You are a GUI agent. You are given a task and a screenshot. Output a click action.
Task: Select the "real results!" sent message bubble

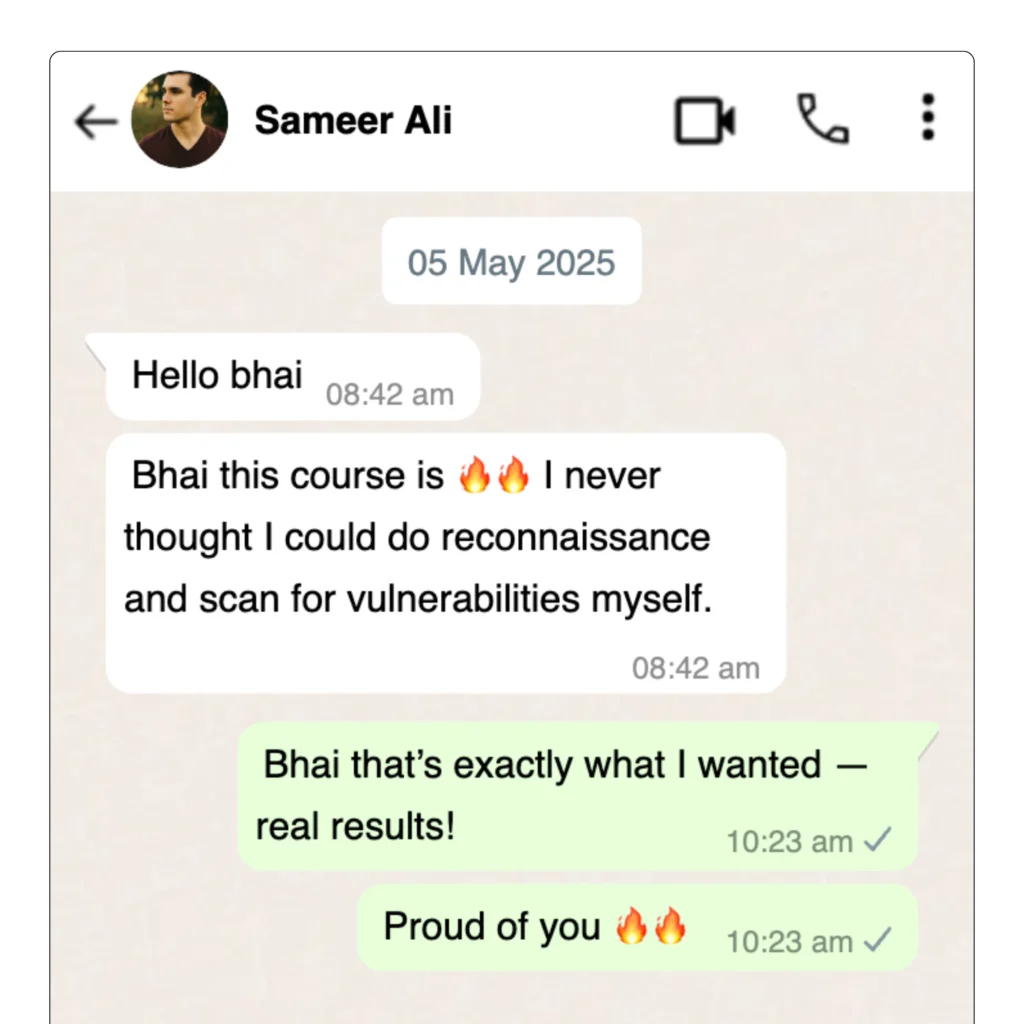(x=578, y=796)
